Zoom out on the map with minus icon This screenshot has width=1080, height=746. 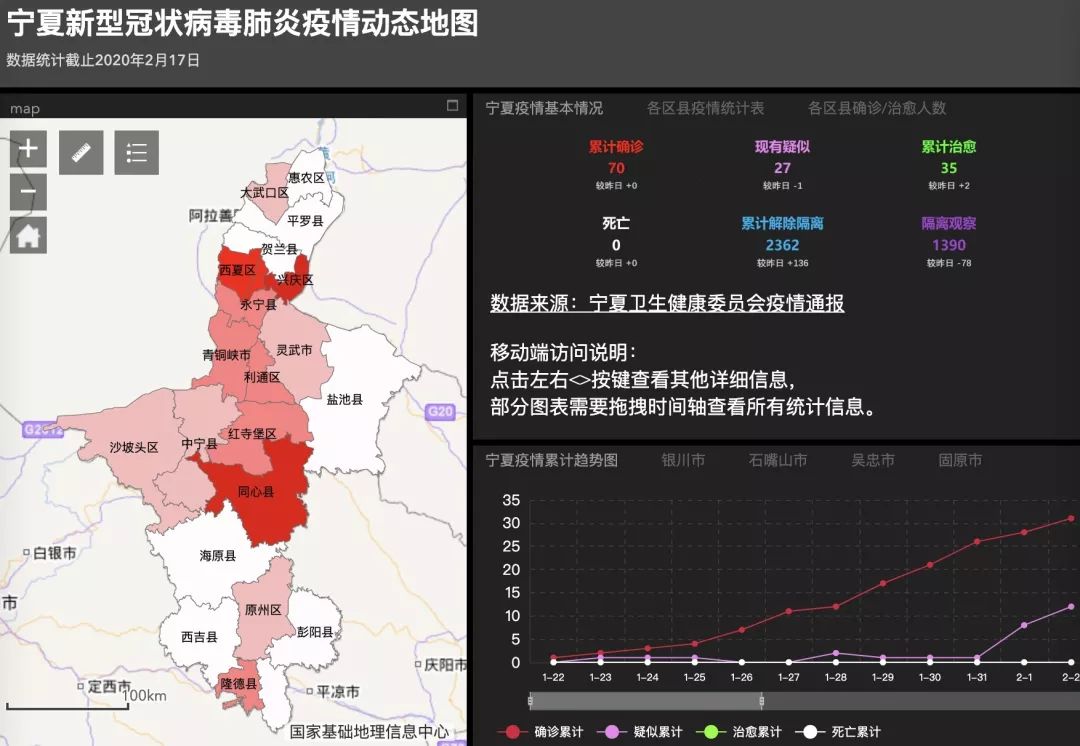tap(27, 192)
